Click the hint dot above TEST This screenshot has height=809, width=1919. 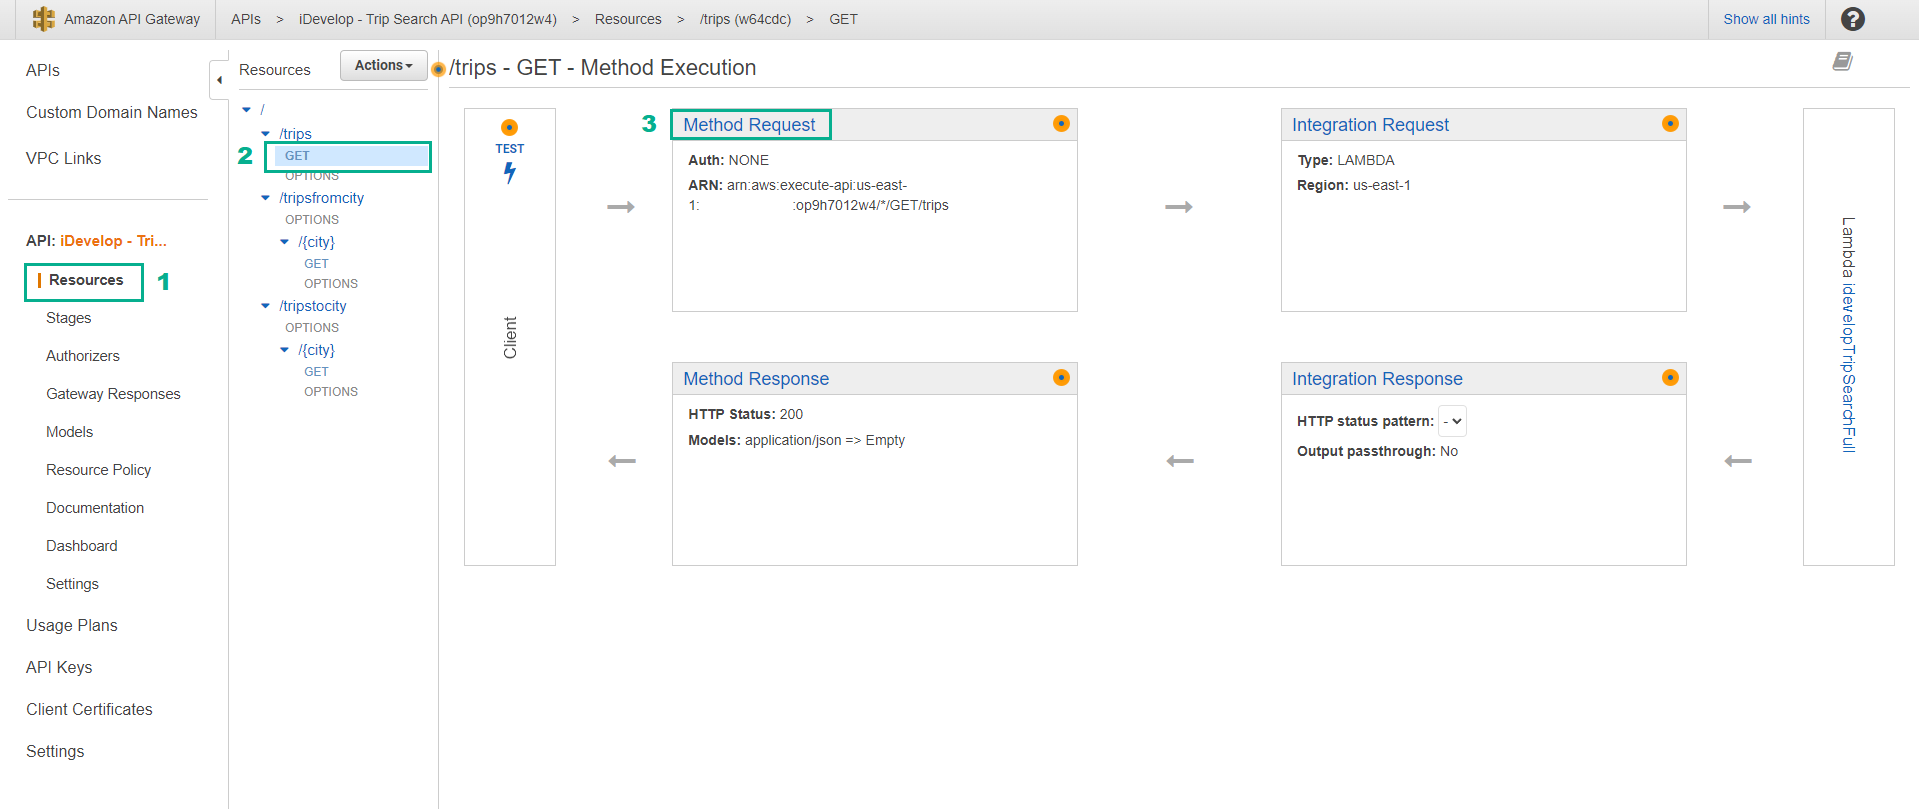[x=509, y=127]
